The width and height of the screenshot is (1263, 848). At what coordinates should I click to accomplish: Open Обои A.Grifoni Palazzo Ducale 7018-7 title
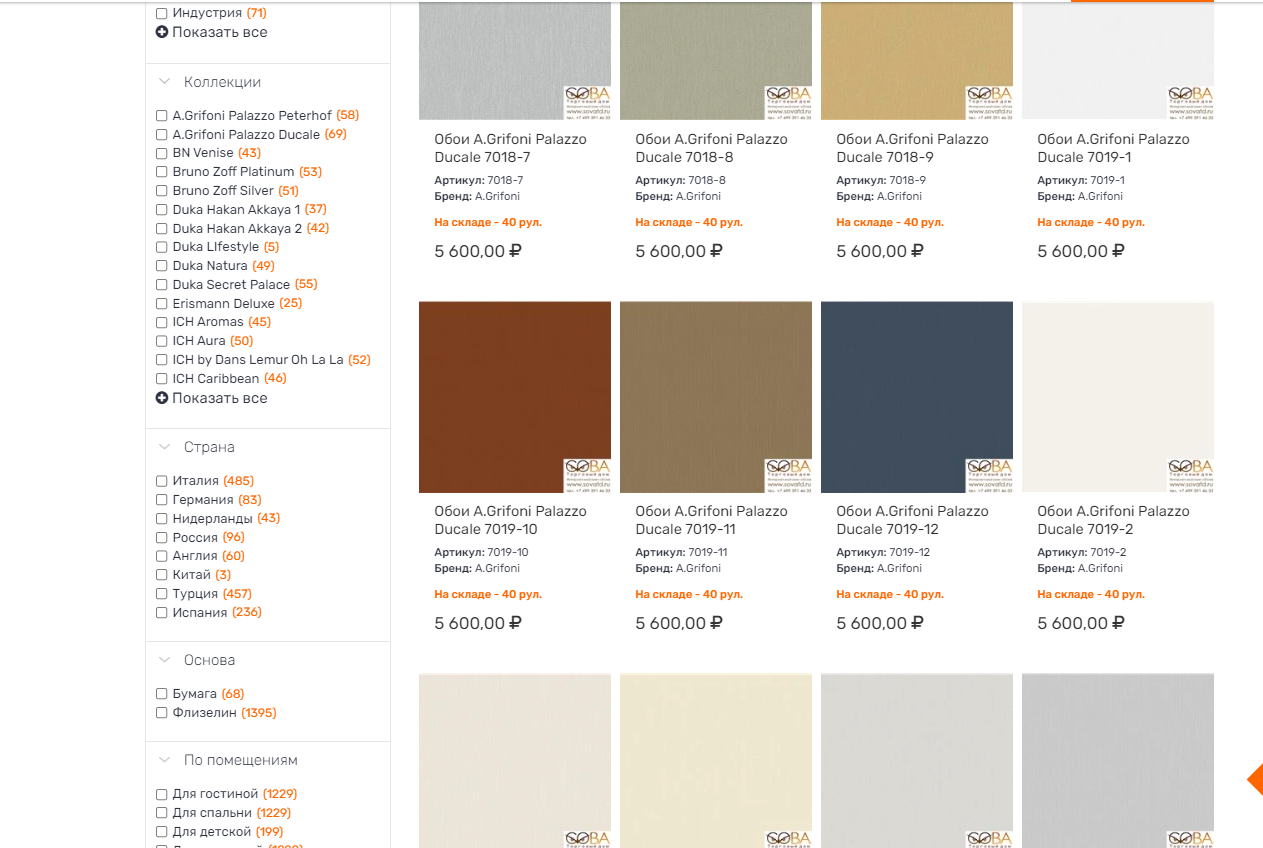click(510, 148)
